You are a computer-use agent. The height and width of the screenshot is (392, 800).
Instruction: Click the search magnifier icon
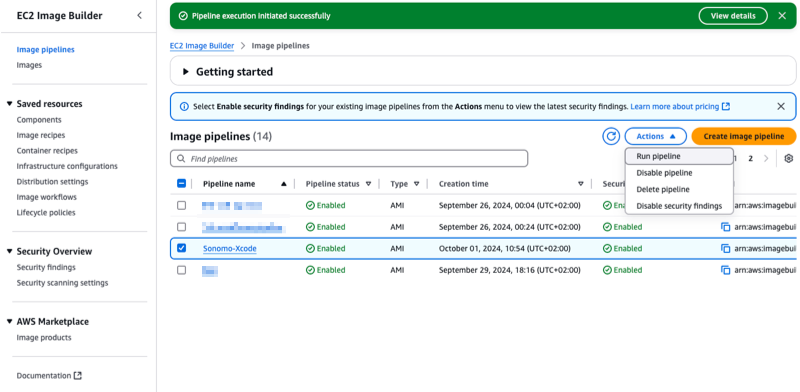[181, 159]
